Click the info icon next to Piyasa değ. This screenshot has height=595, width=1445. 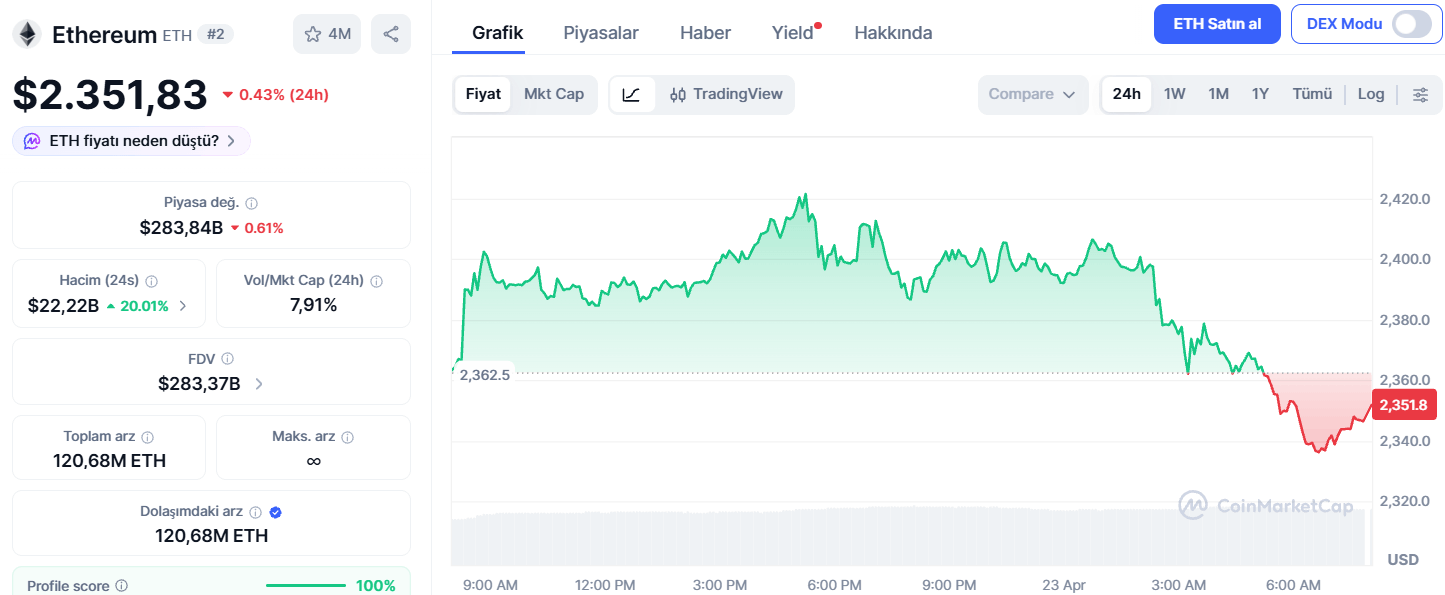(x=250, y=201)
